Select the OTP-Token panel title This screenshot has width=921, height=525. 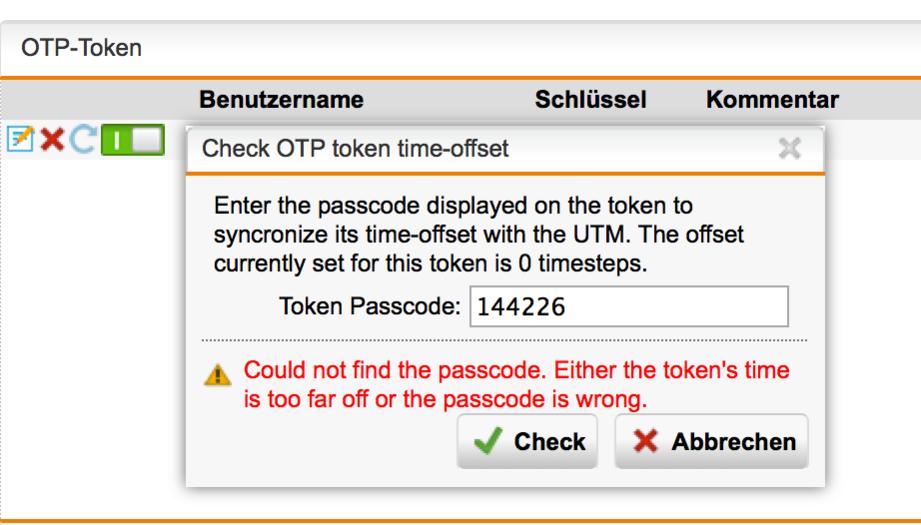coord(82,48)
